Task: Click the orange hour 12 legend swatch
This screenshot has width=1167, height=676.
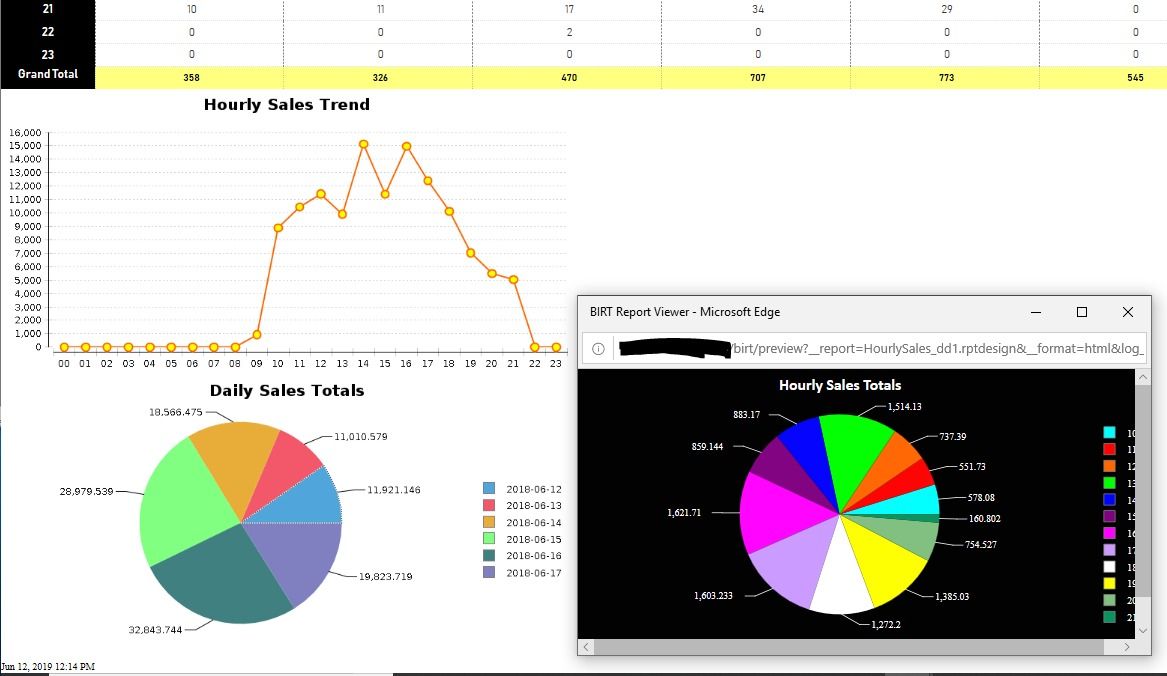Action: click(x=1109, y=466)
